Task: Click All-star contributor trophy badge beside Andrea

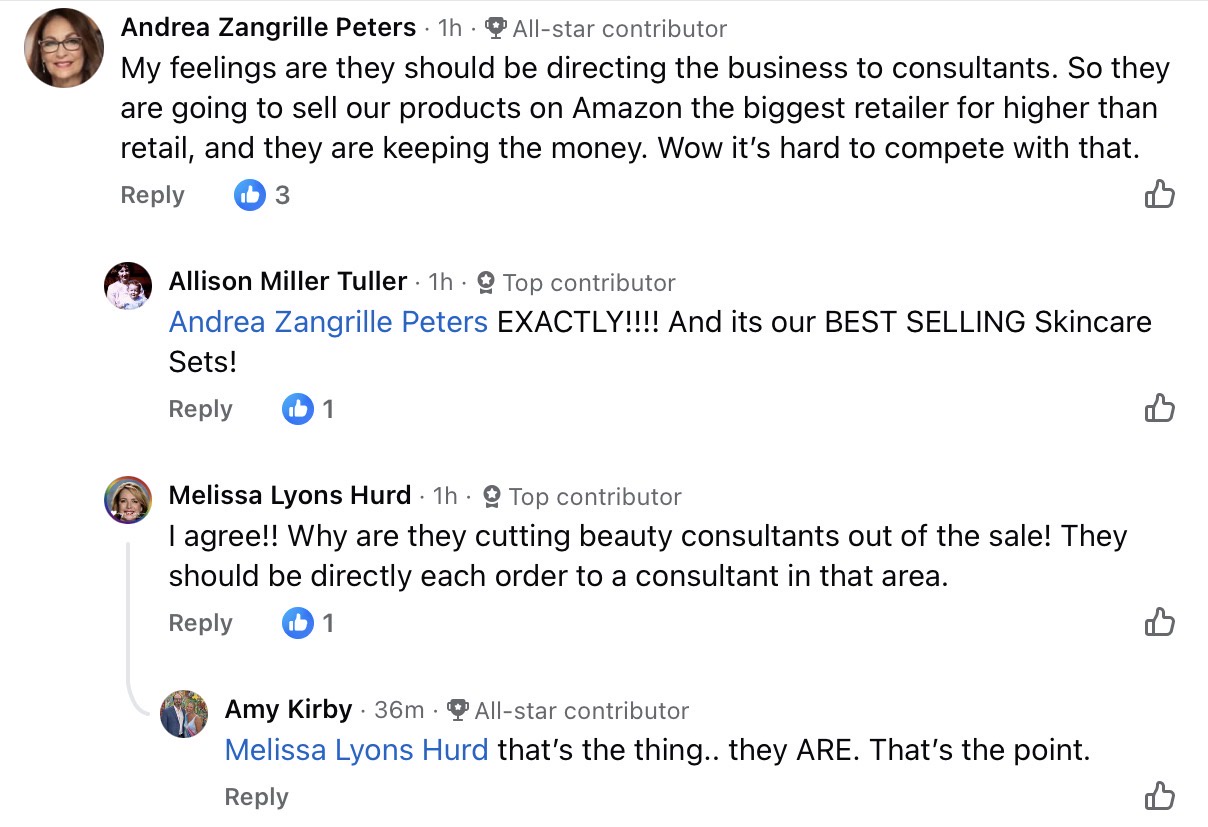Action: click(496, 29)
